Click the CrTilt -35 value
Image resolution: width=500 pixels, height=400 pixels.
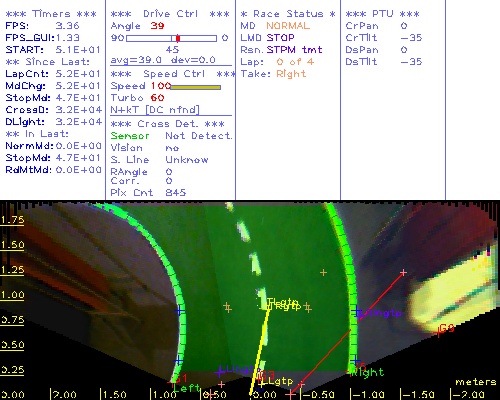(x=411, y=38)
